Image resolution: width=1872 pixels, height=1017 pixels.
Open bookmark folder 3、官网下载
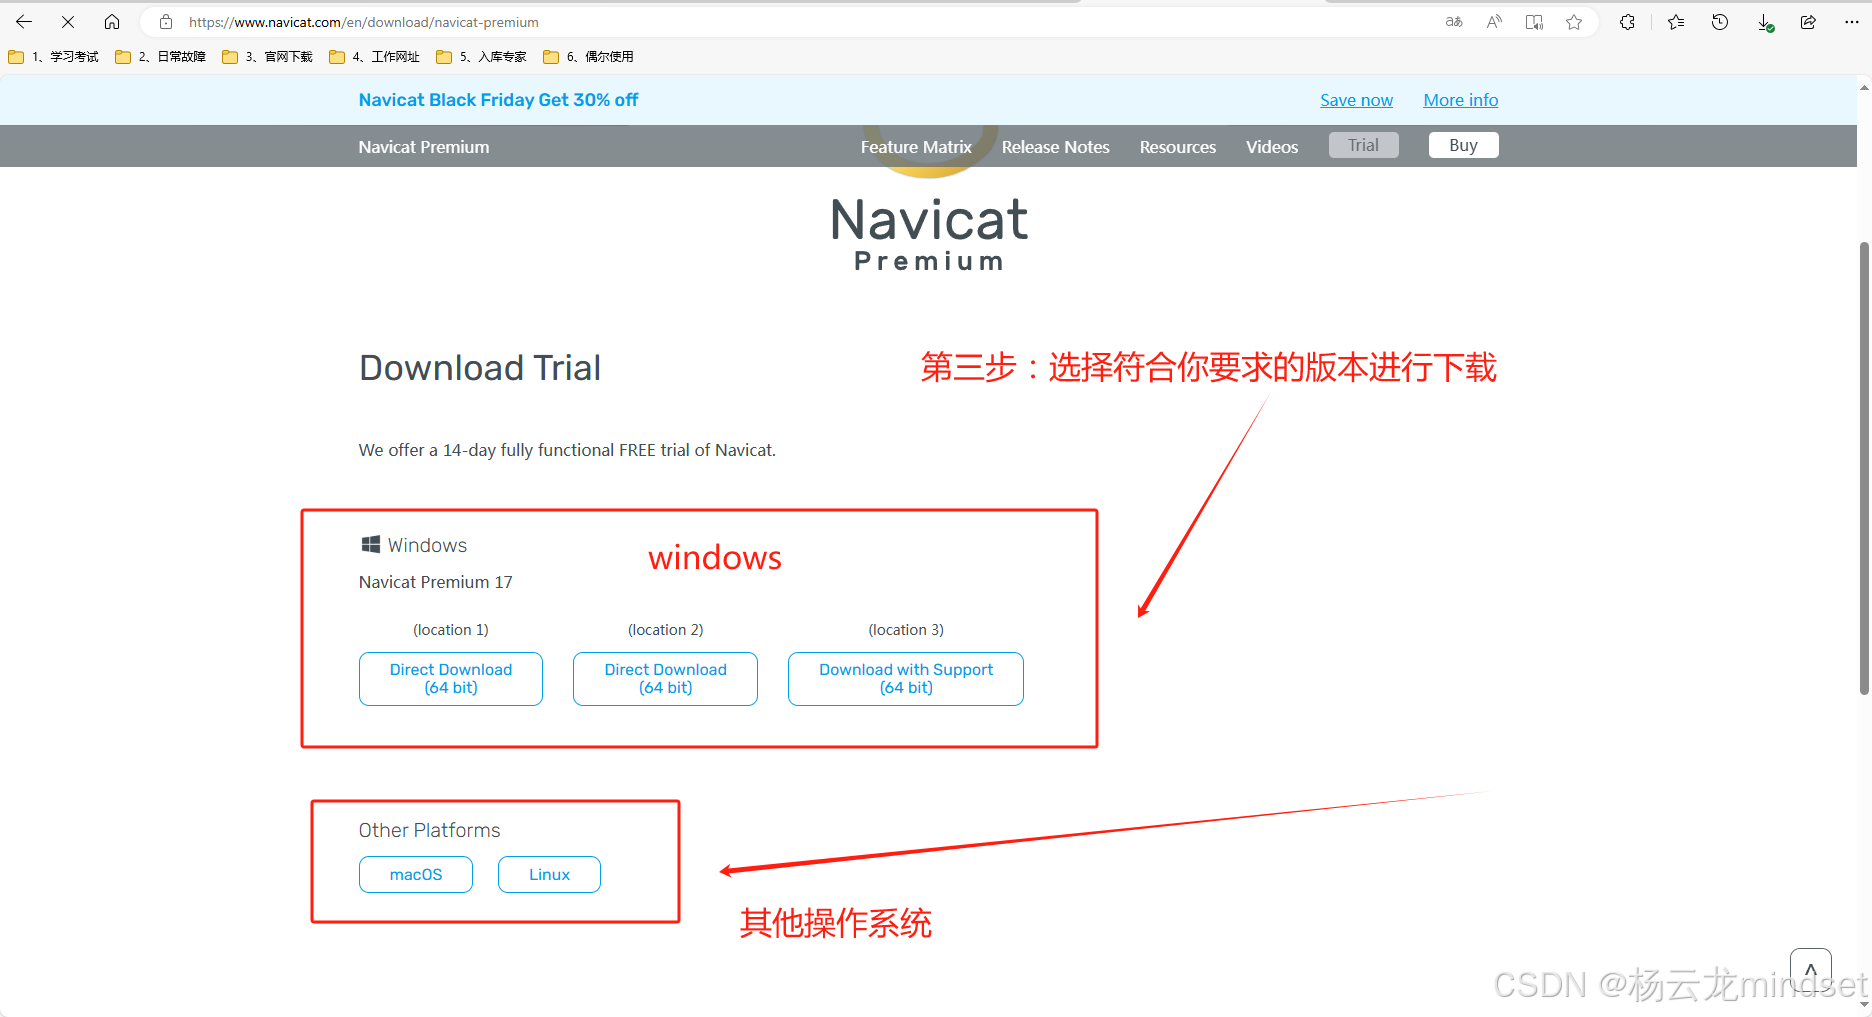coord(268,57)
